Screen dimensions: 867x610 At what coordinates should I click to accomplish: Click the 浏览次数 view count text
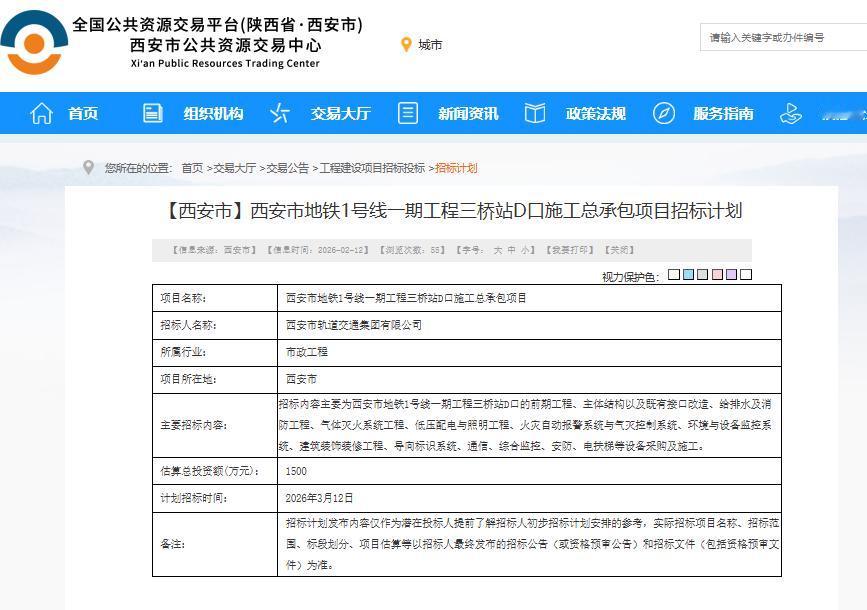tap(412, 250)
